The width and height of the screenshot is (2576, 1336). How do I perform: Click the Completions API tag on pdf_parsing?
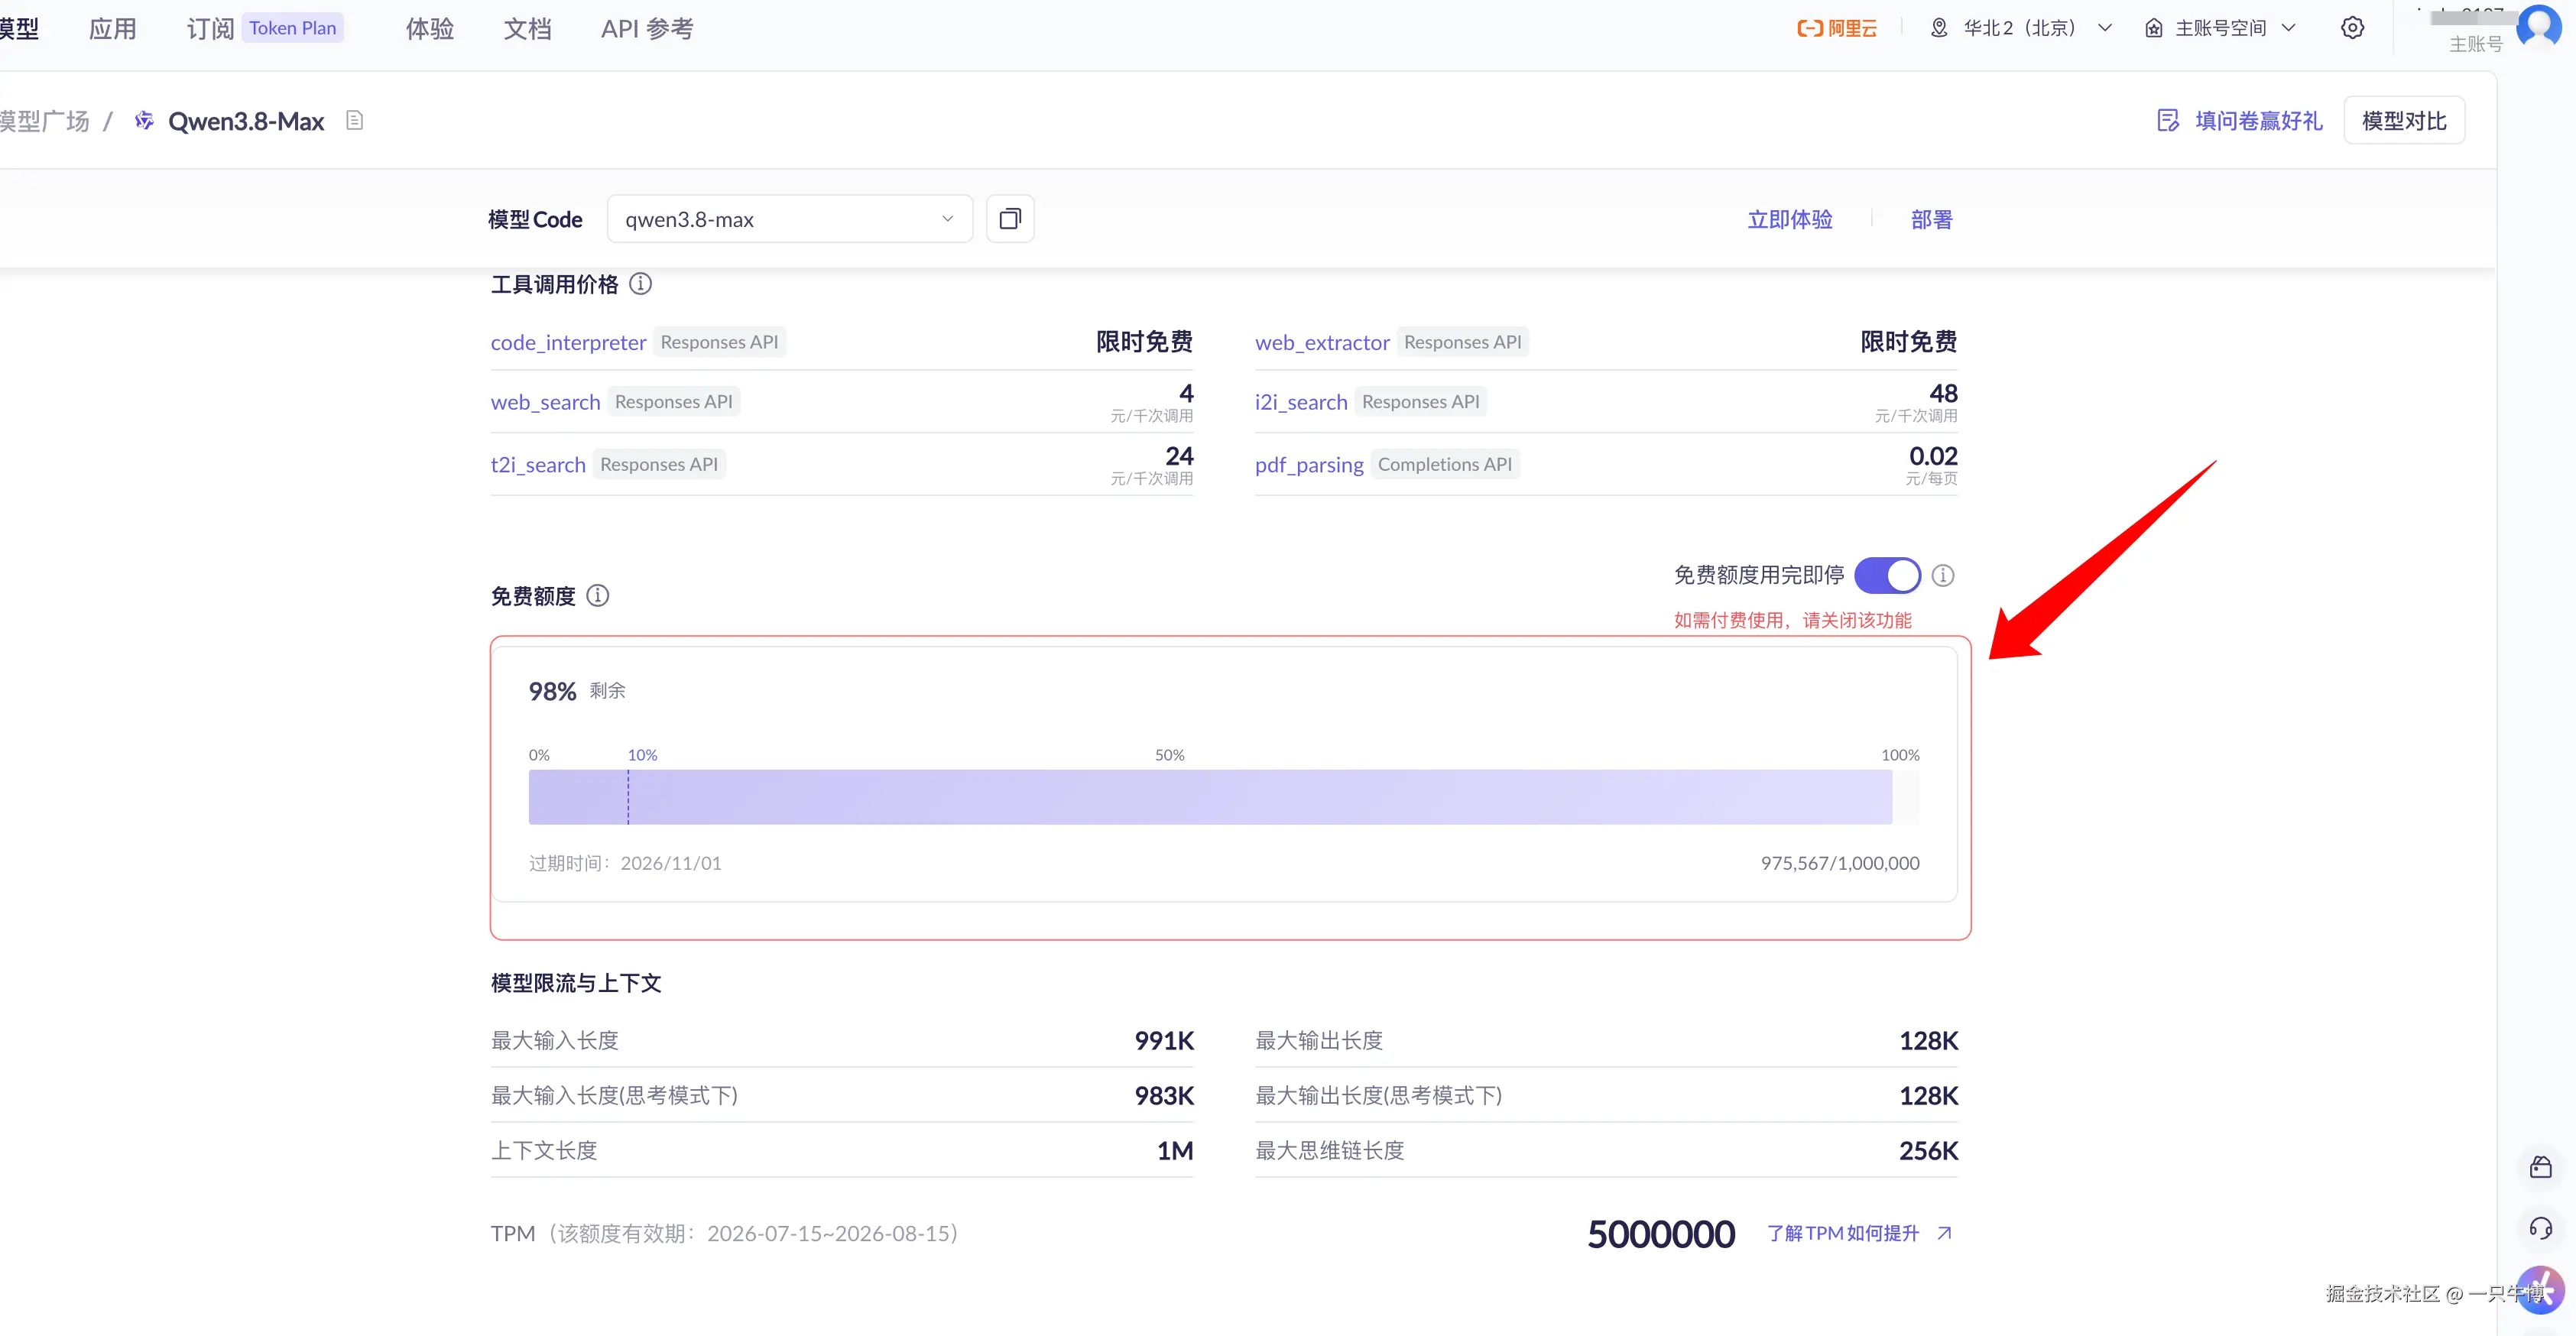pyautogui.click(x=1445, y=464)
